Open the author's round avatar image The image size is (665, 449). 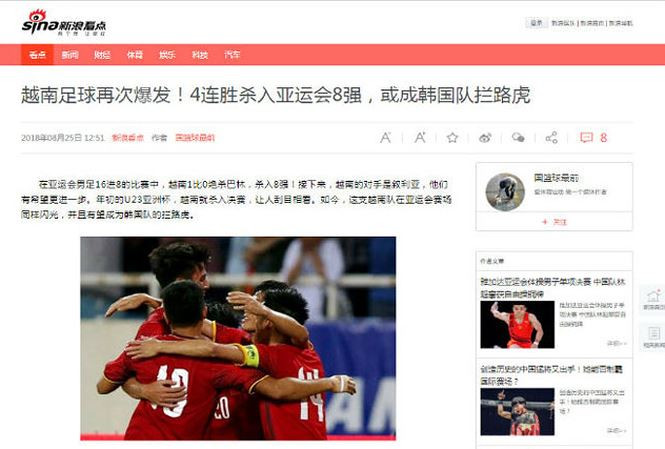505,192
